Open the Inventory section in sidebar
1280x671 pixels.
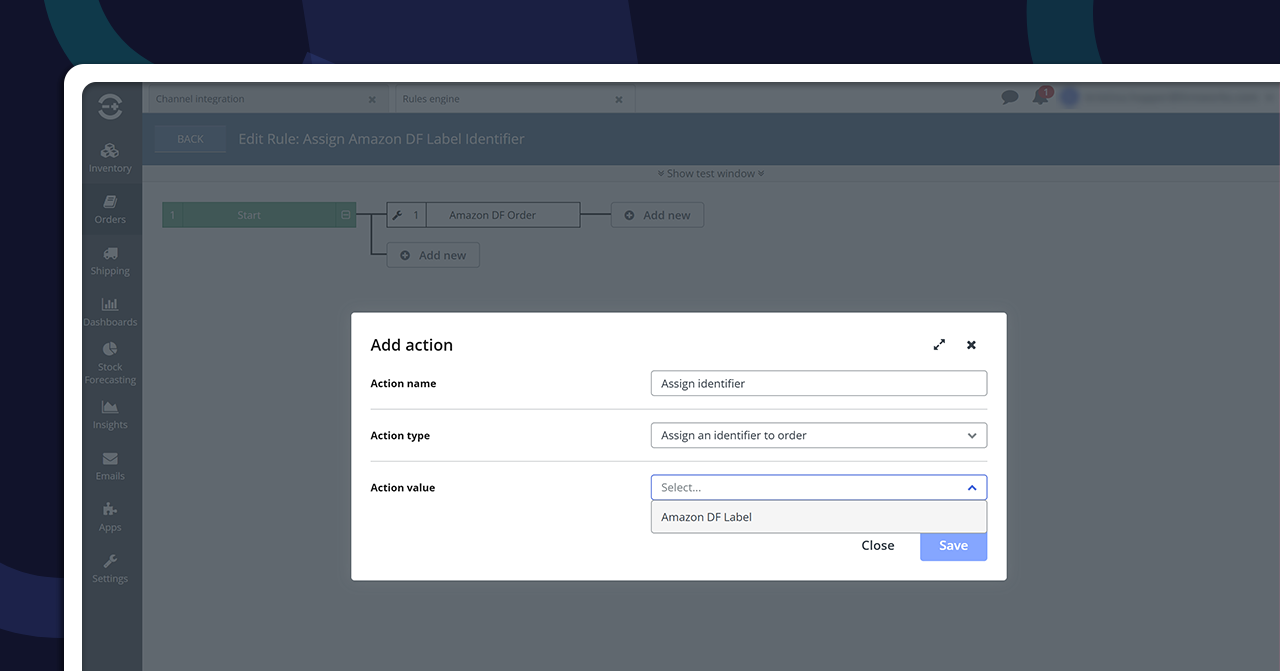point(110,157)
